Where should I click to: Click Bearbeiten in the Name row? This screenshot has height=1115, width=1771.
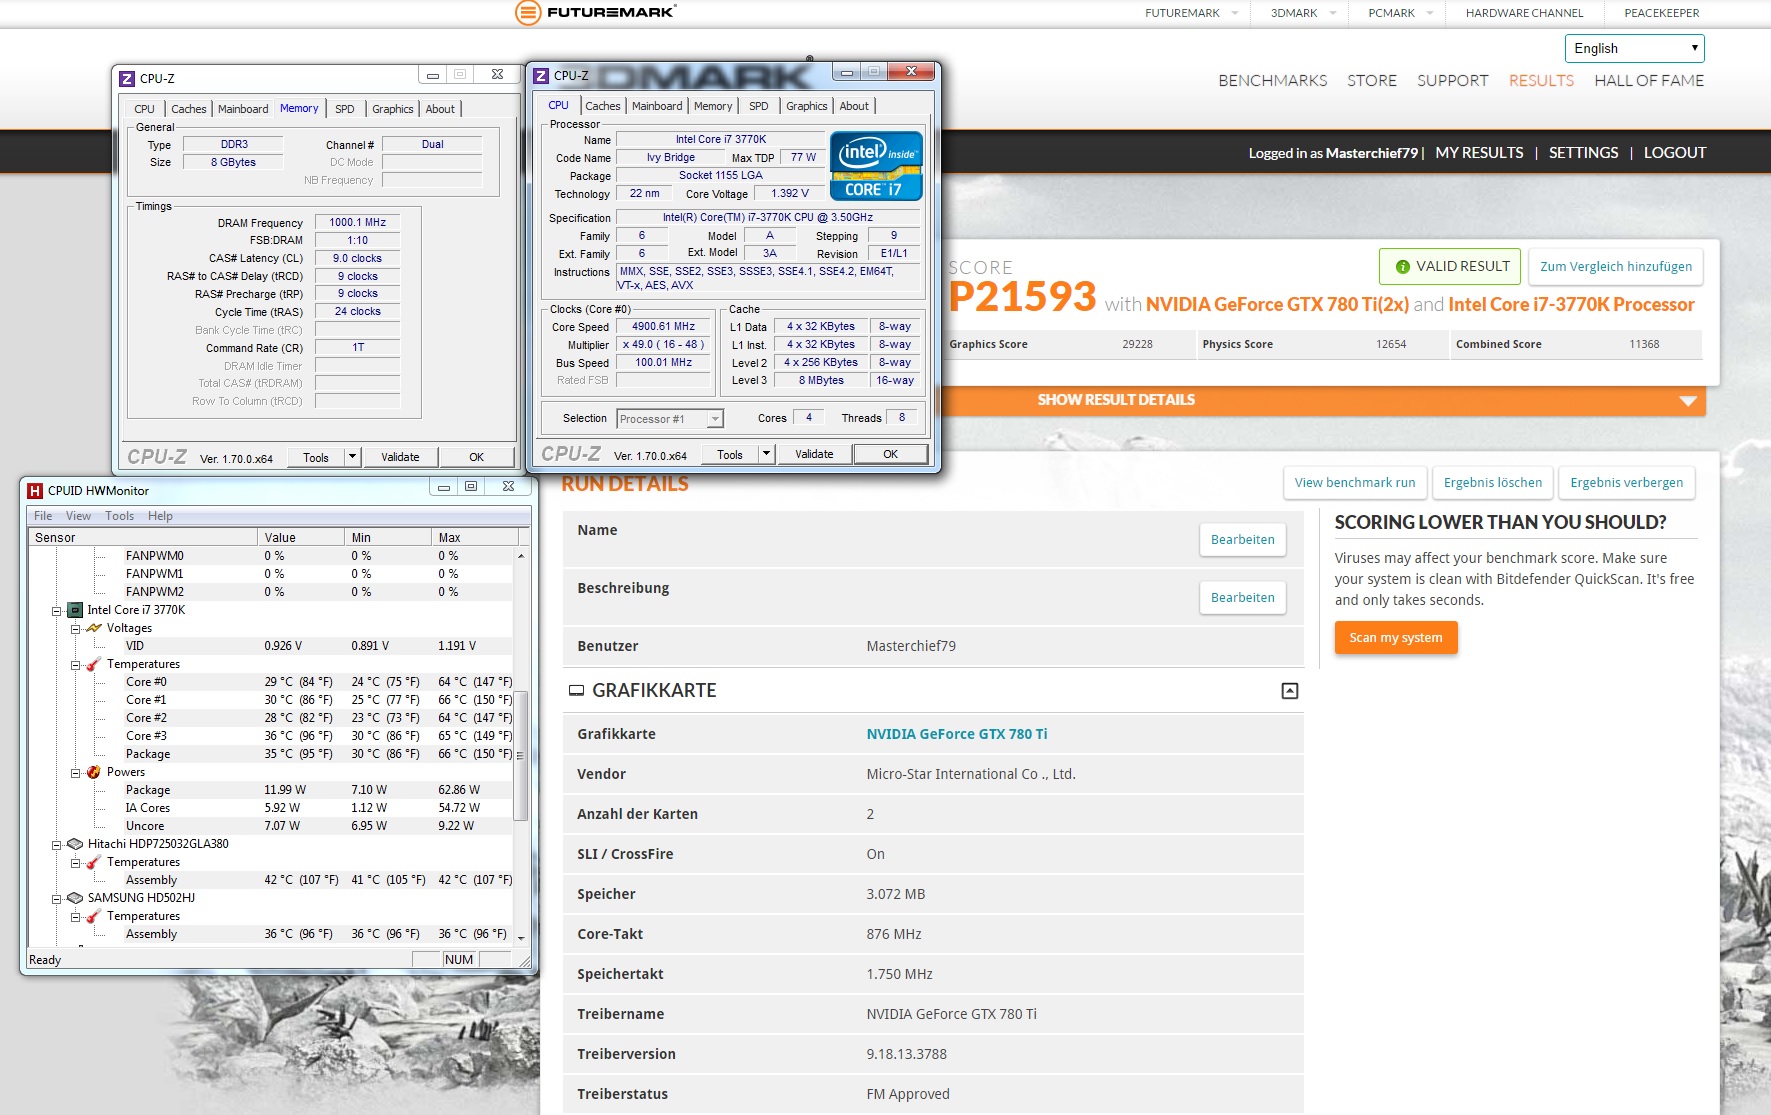pyautogui.click(x=1243, y=540)
